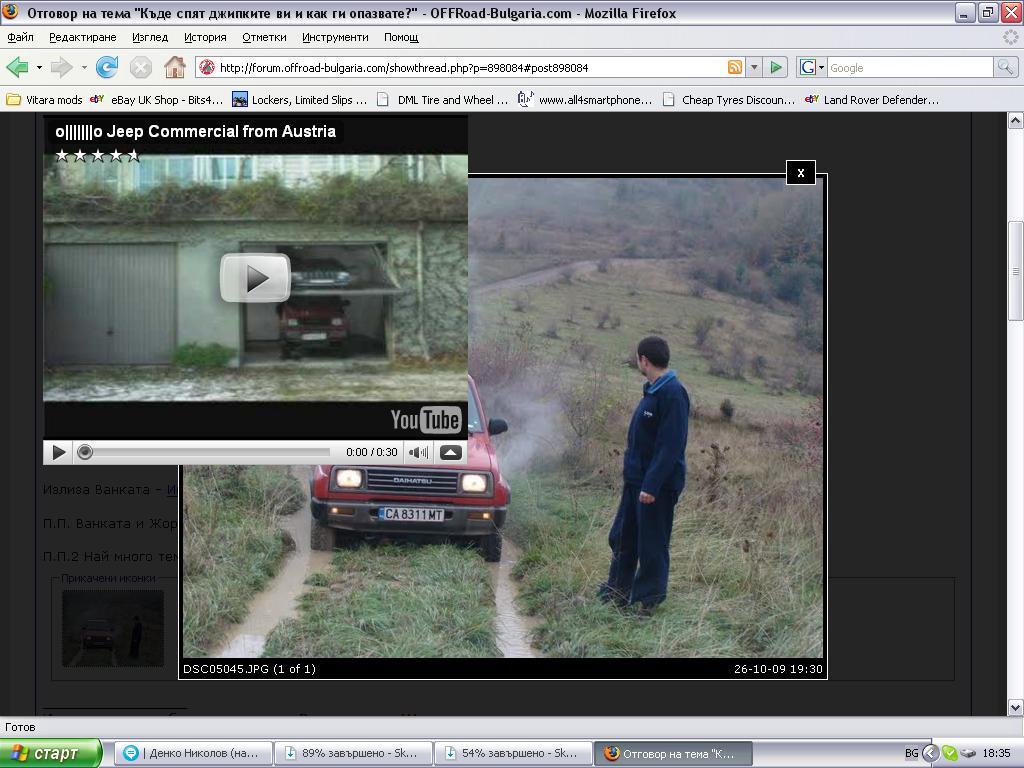Click the play button in video controls
The image size is (1024, 768).
(x=58, y=452)
